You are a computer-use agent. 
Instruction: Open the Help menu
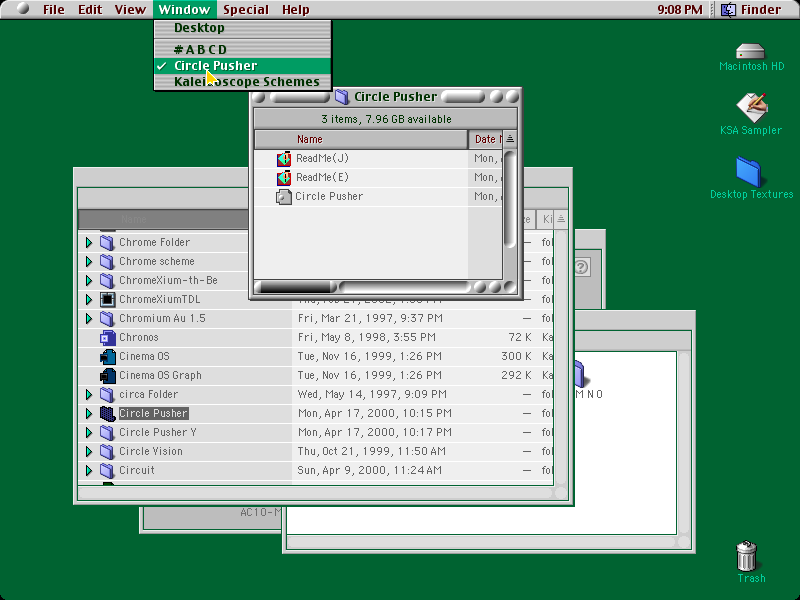point(295,9)
